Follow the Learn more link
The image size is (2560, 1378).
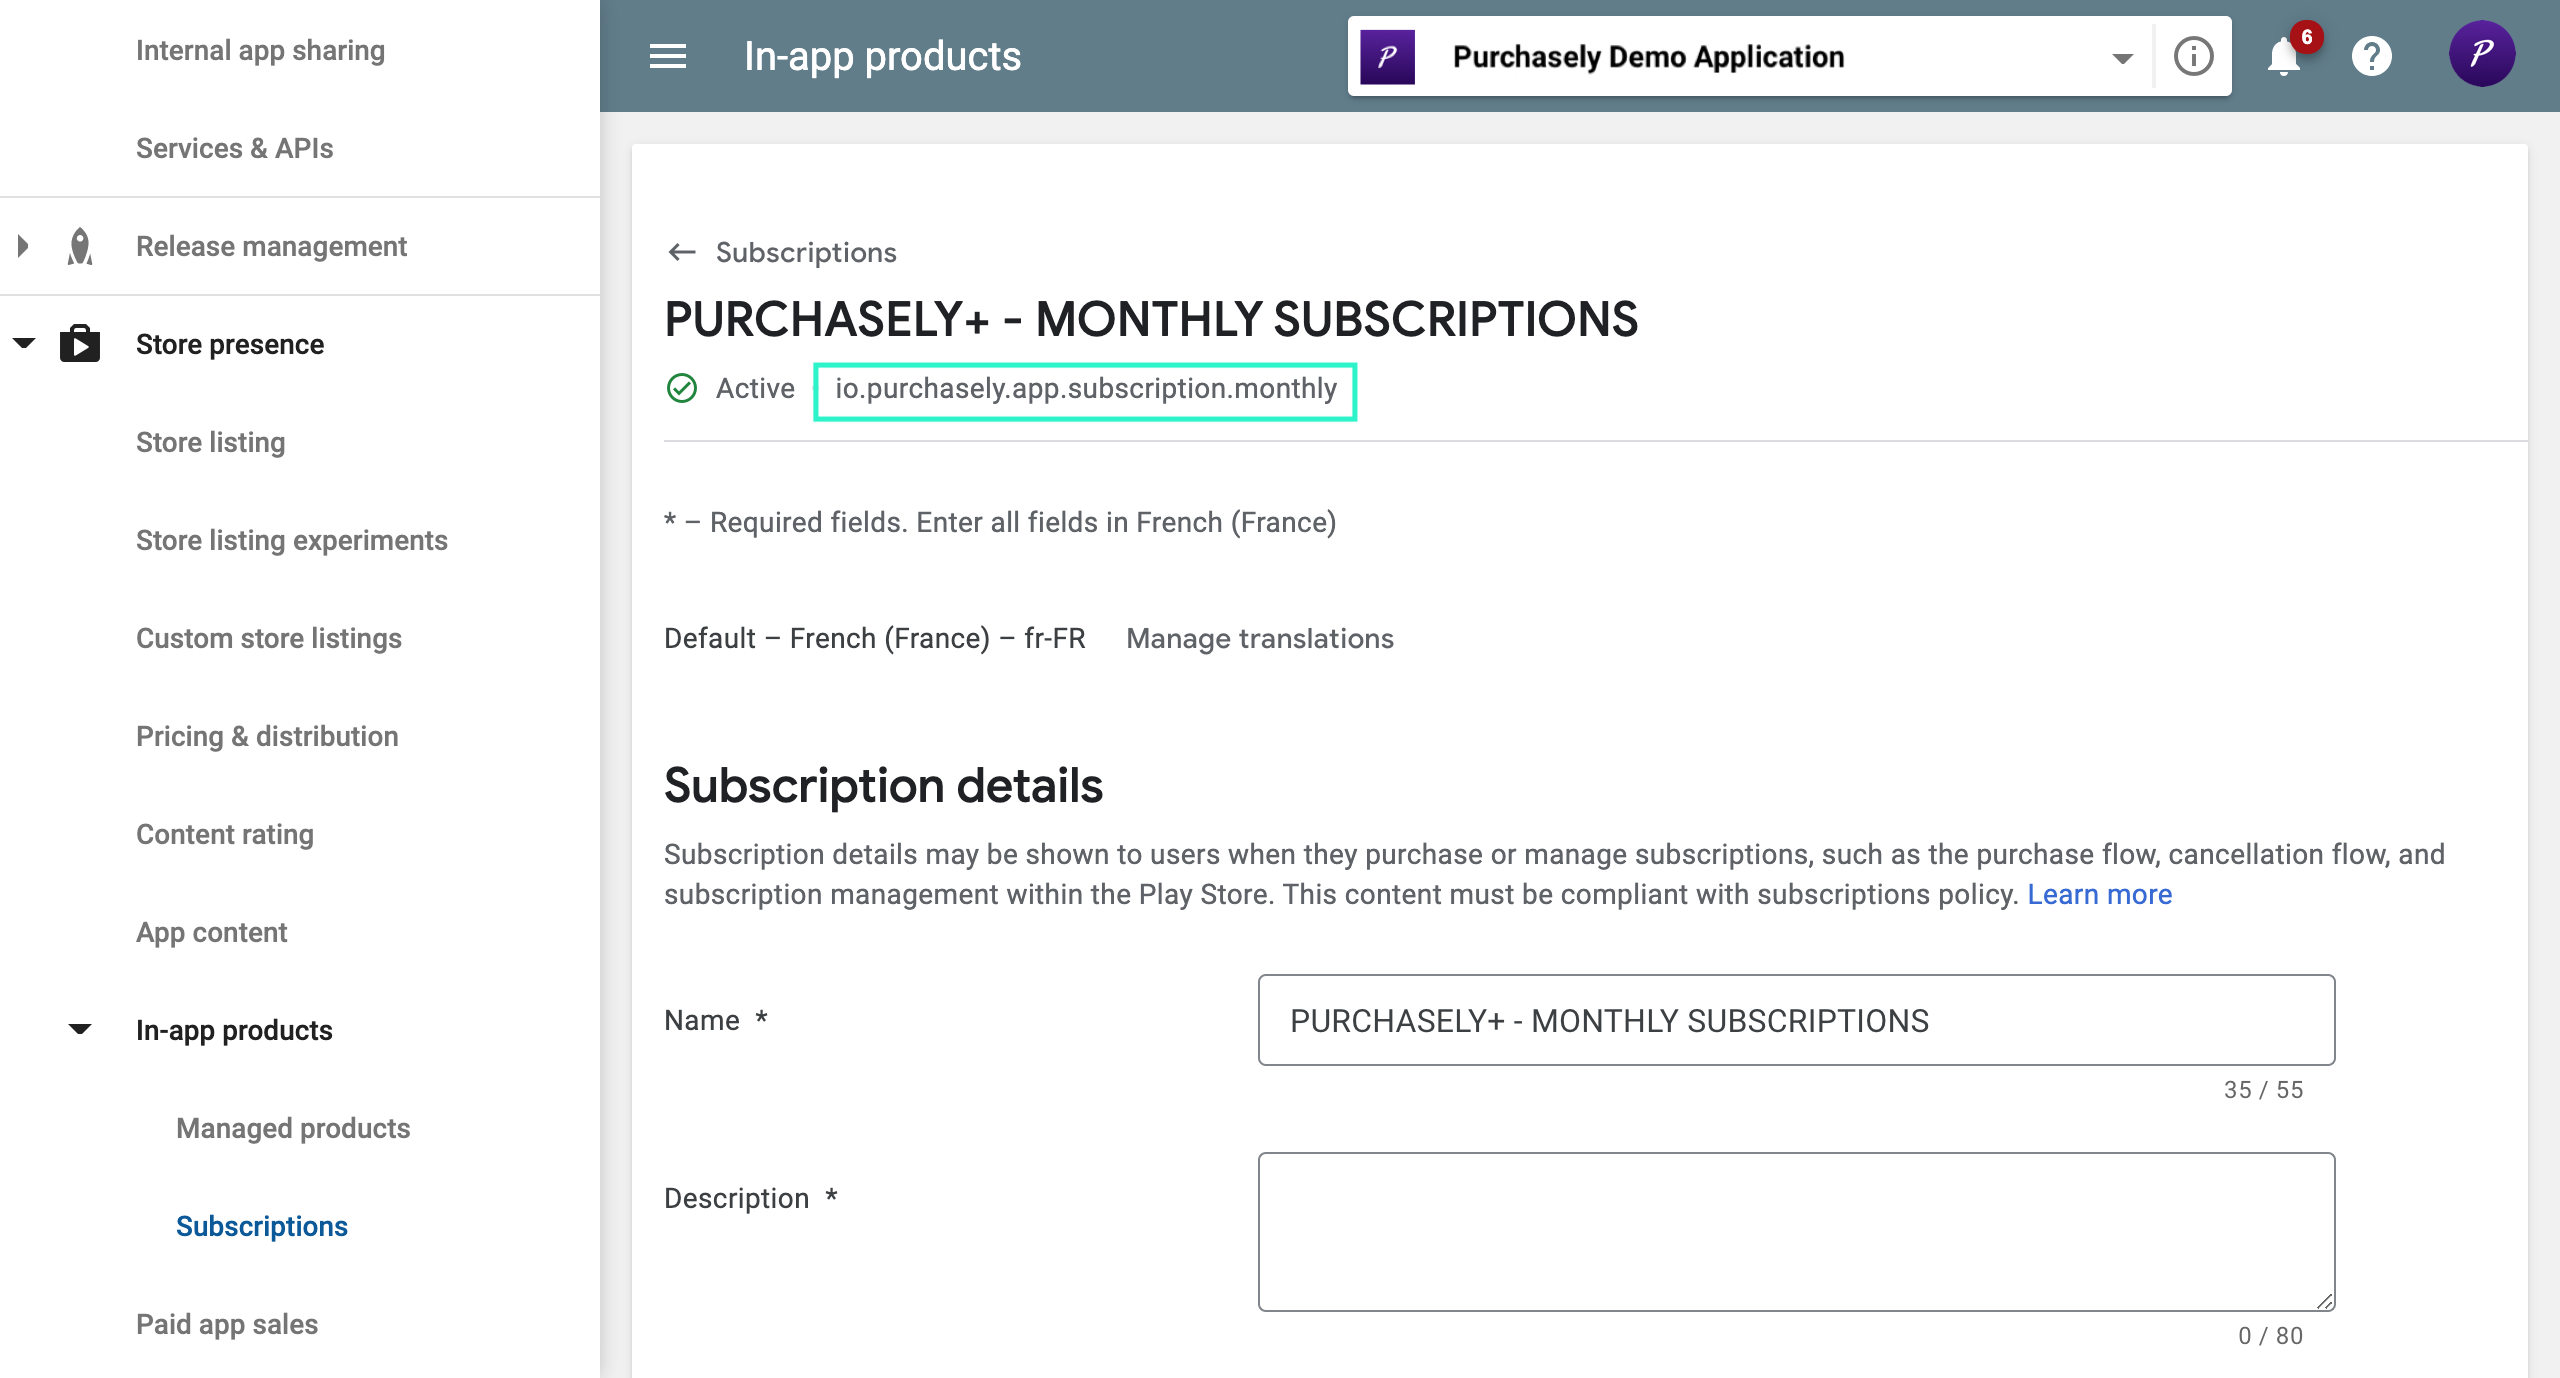[x=2099, y=894]
